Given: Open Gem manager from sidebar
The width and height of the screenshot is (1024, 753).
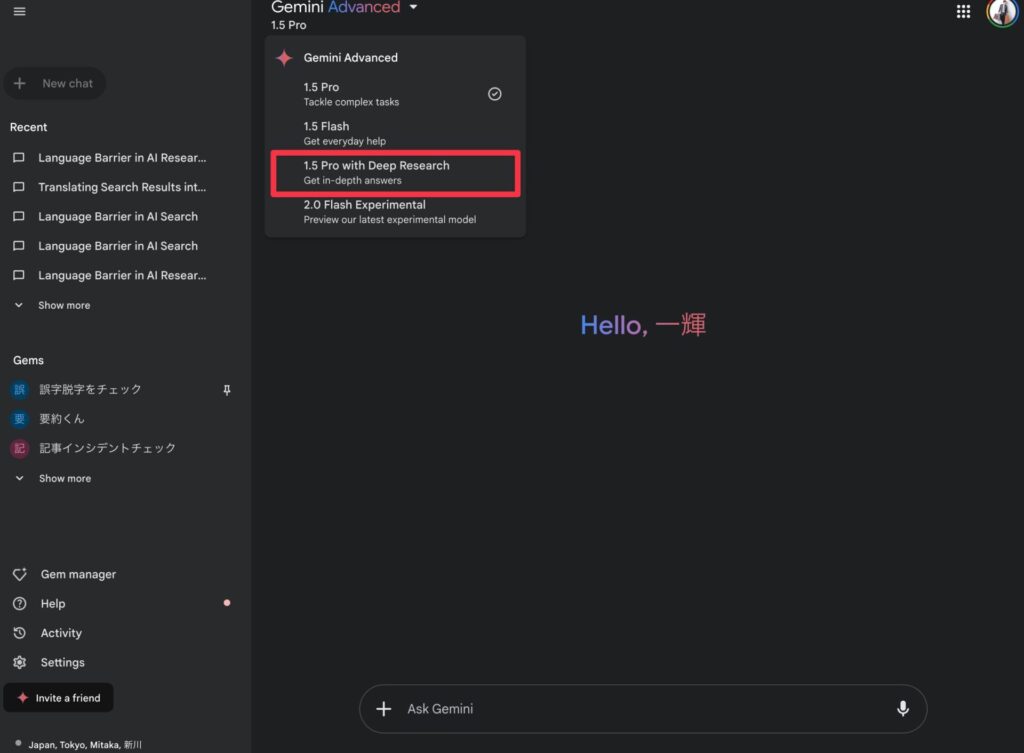Looking at the screenshot, I should click(x=77, y=574).
